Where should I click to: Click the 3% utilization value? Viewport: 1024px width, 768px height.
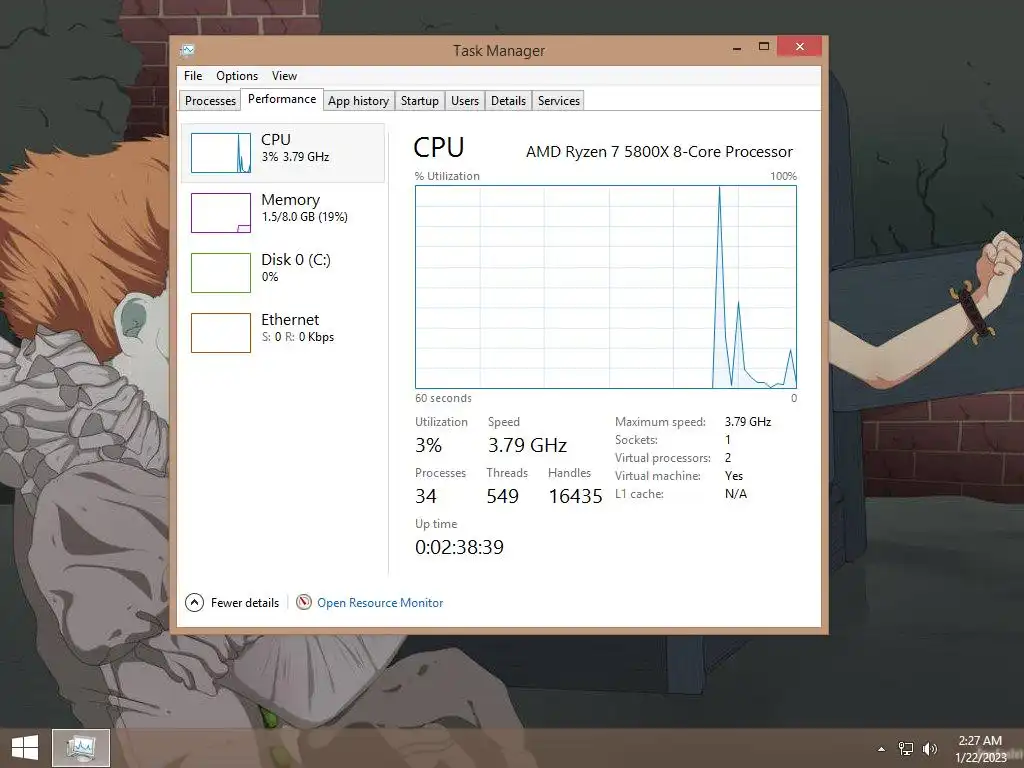click(428, 445)
